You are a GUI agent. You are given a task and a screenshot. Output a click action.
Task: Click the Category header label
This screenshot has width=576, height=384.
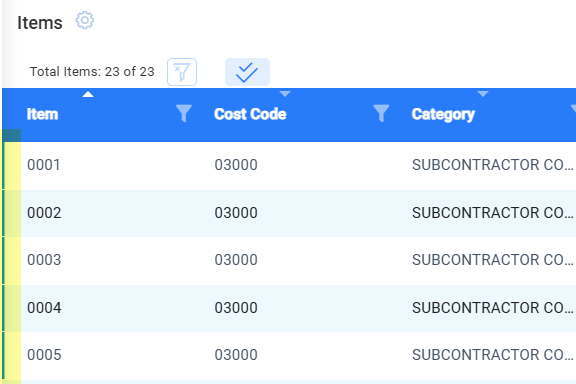point(443,115)
